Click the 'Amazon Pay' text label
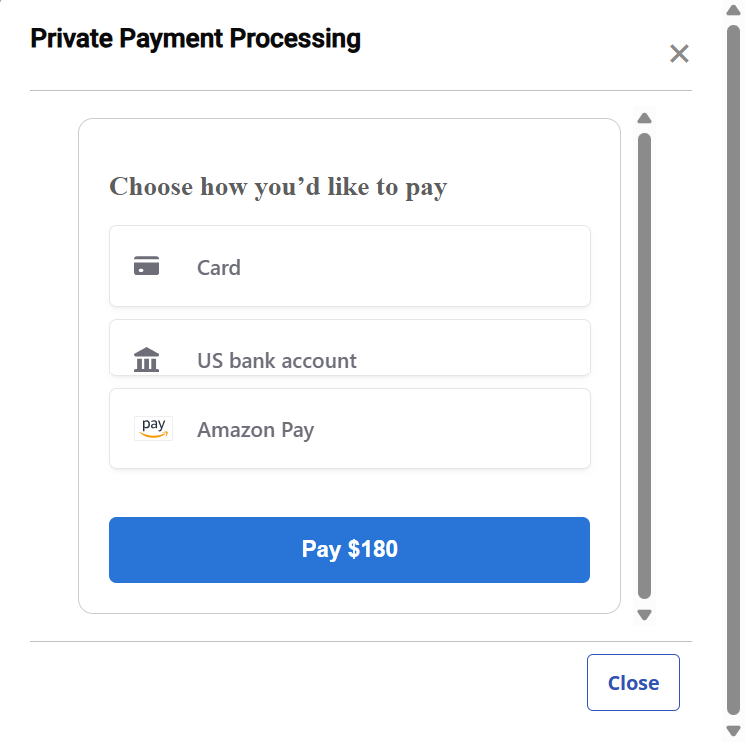The height and width of the screenshot is (742, 745). click(256, 430)
